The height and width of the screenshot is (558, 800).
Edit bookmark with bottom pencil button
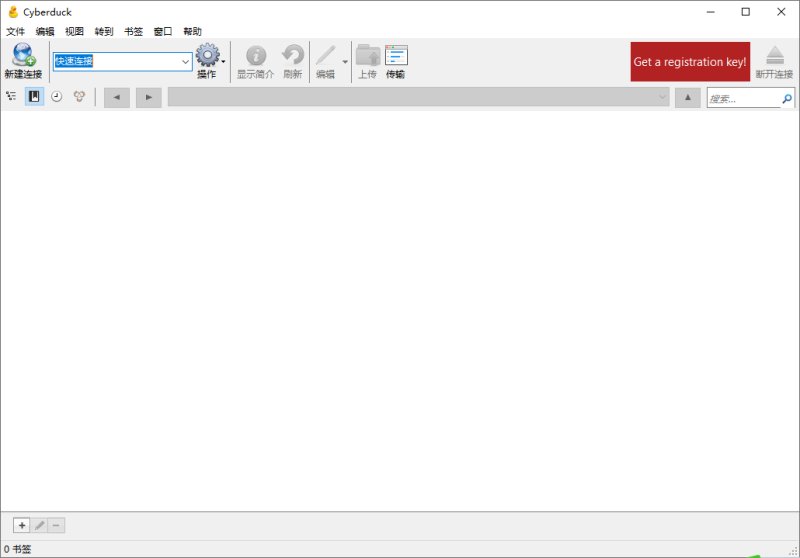pyautogui.click(x=39, y=525)
